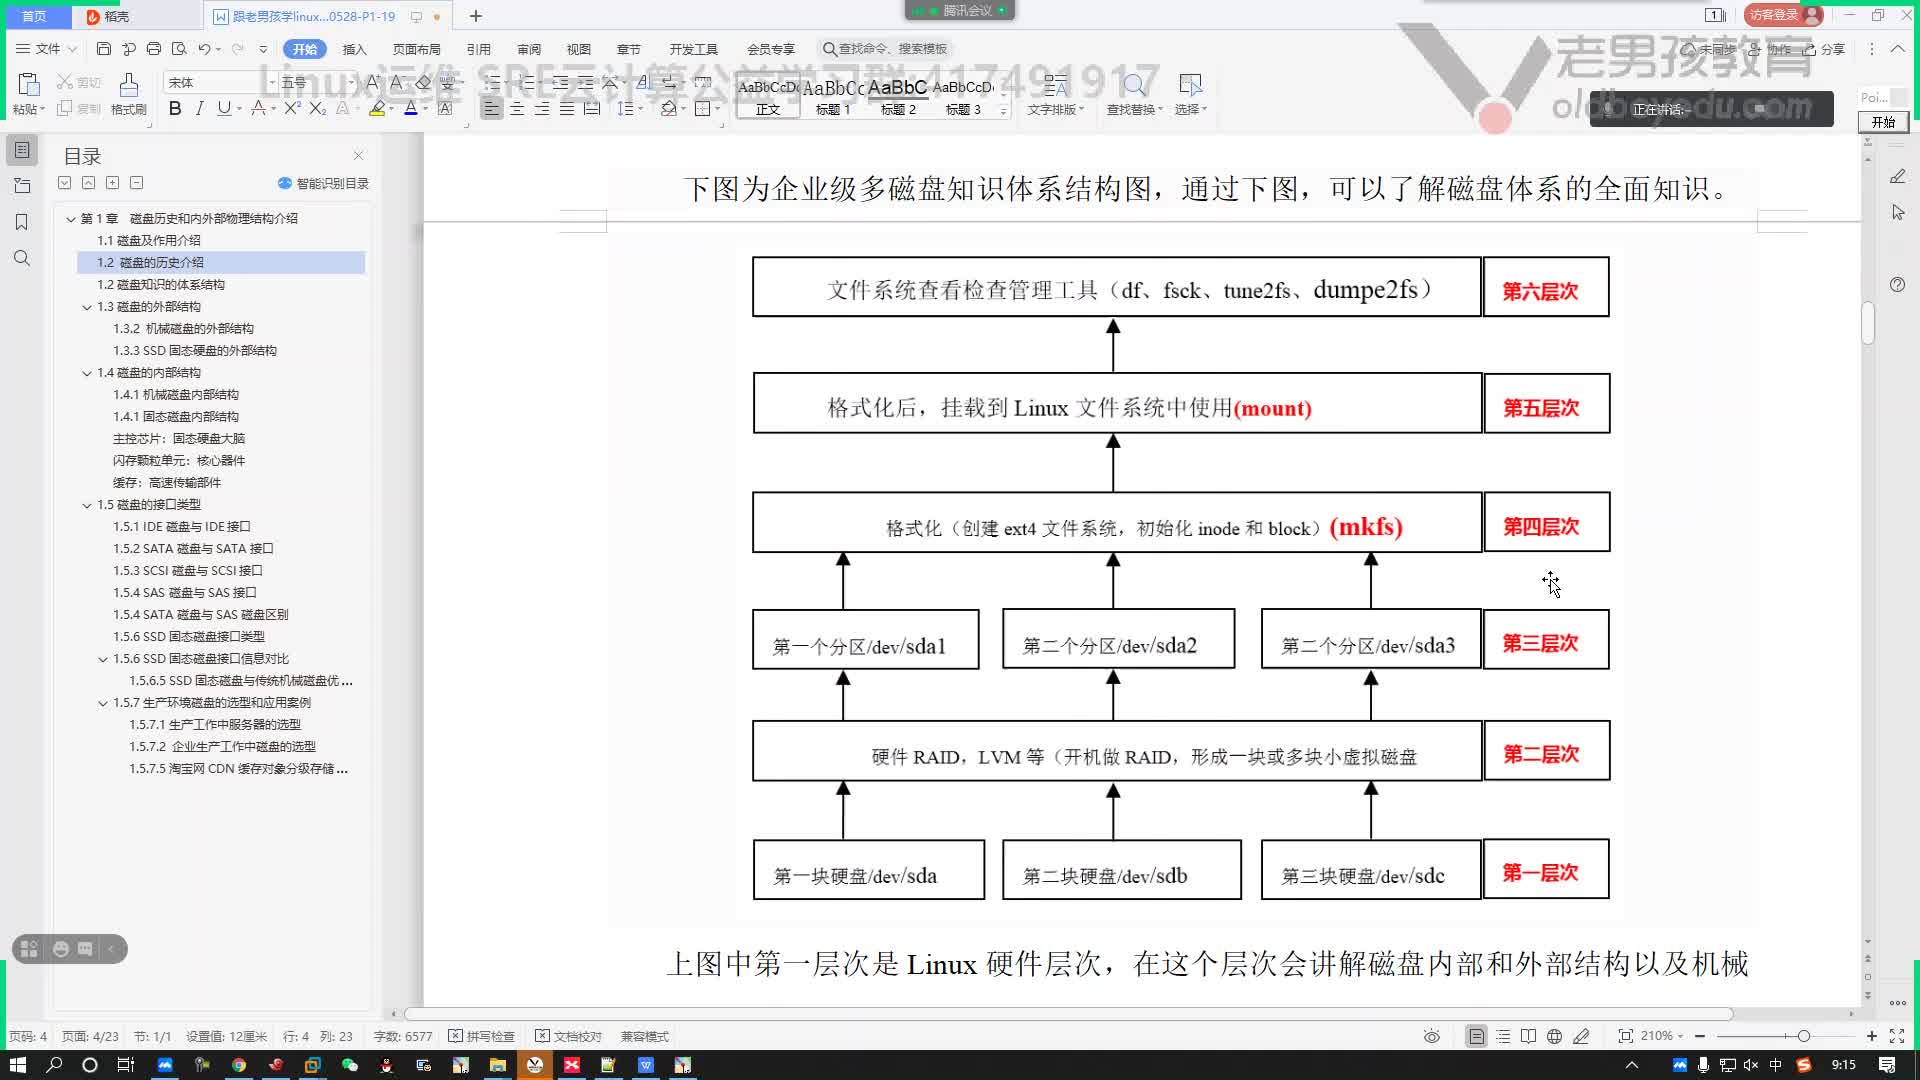The height and width of the screenshot is (1080, 1920).
Task: Apply 正文 body style
Action: [x=768, y=97]
